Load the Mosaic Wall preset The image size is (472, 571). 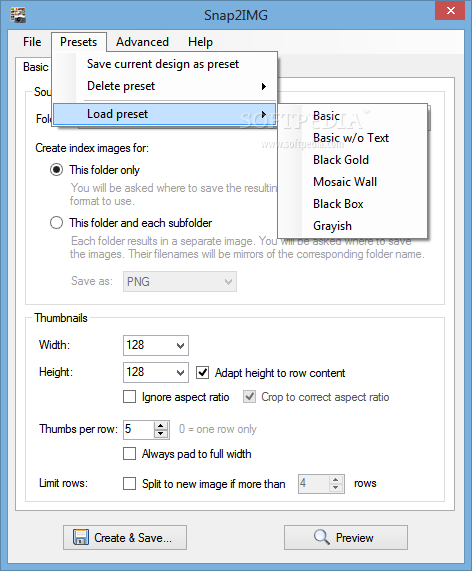352,182
